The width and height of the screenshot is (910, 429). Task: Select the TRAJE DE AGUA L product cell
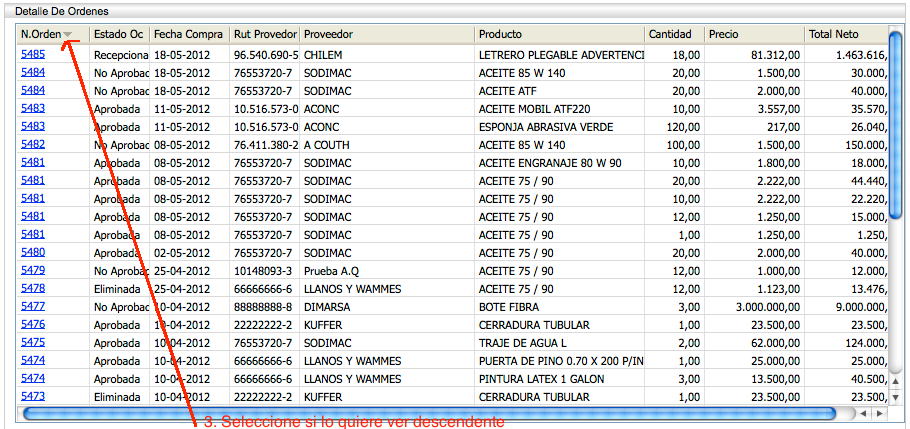pyautogui.click(x=559, y=343)
